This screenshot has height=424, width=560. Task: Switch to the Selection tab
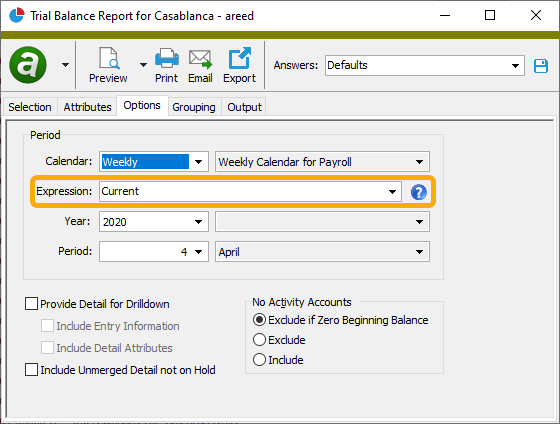(30, 107)
